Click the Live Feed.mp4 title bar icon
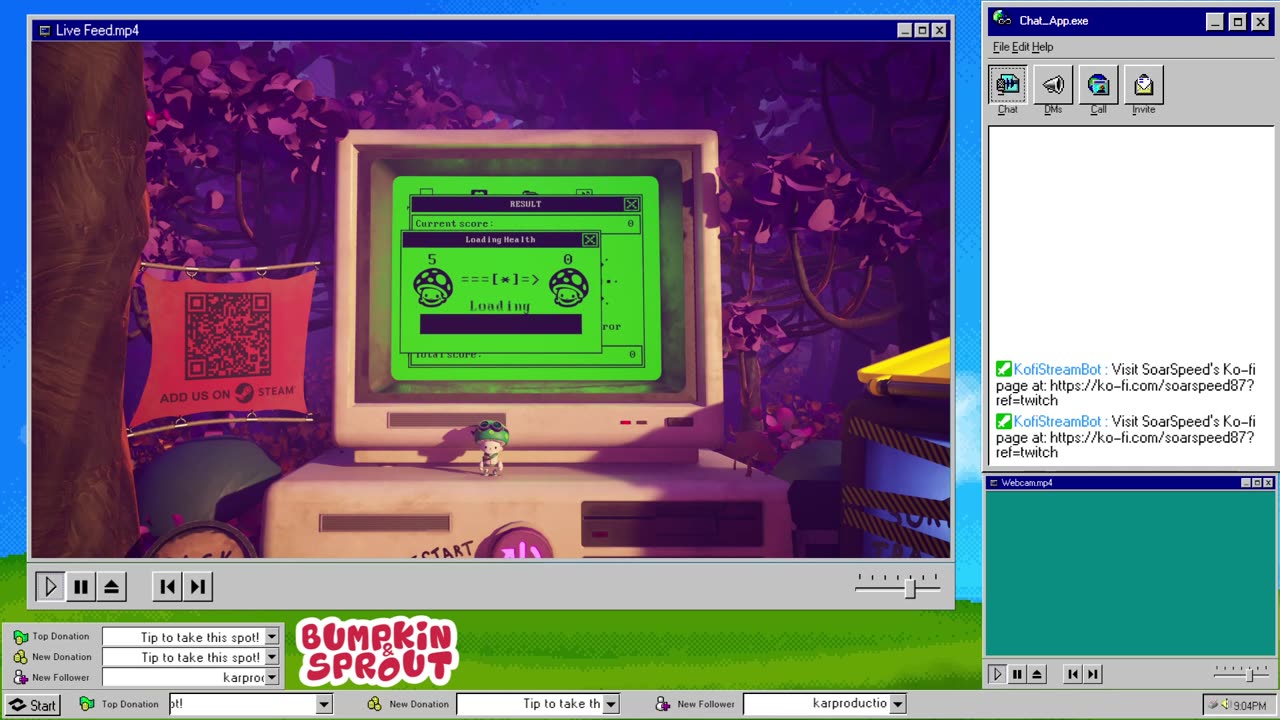Image resolution: width=1280 pixels, height=720 pixels. [x=44, y=30]
